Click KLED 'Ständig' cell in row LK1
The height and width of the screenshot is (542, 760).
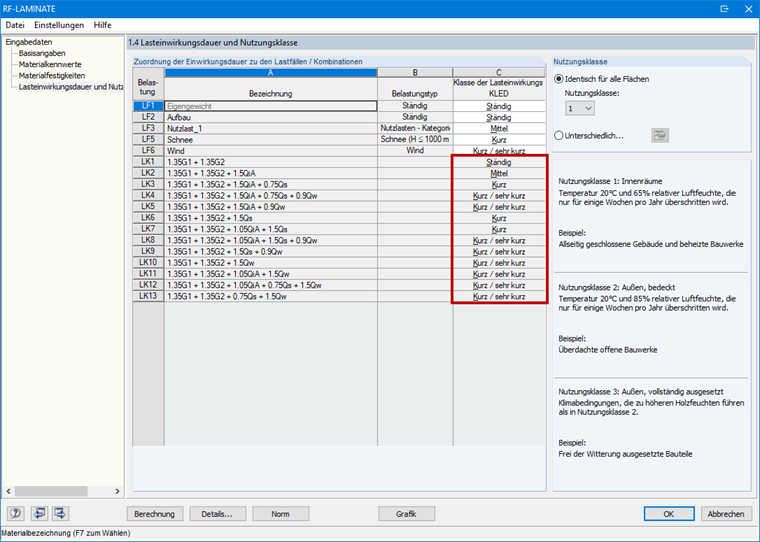coord(499,162)
